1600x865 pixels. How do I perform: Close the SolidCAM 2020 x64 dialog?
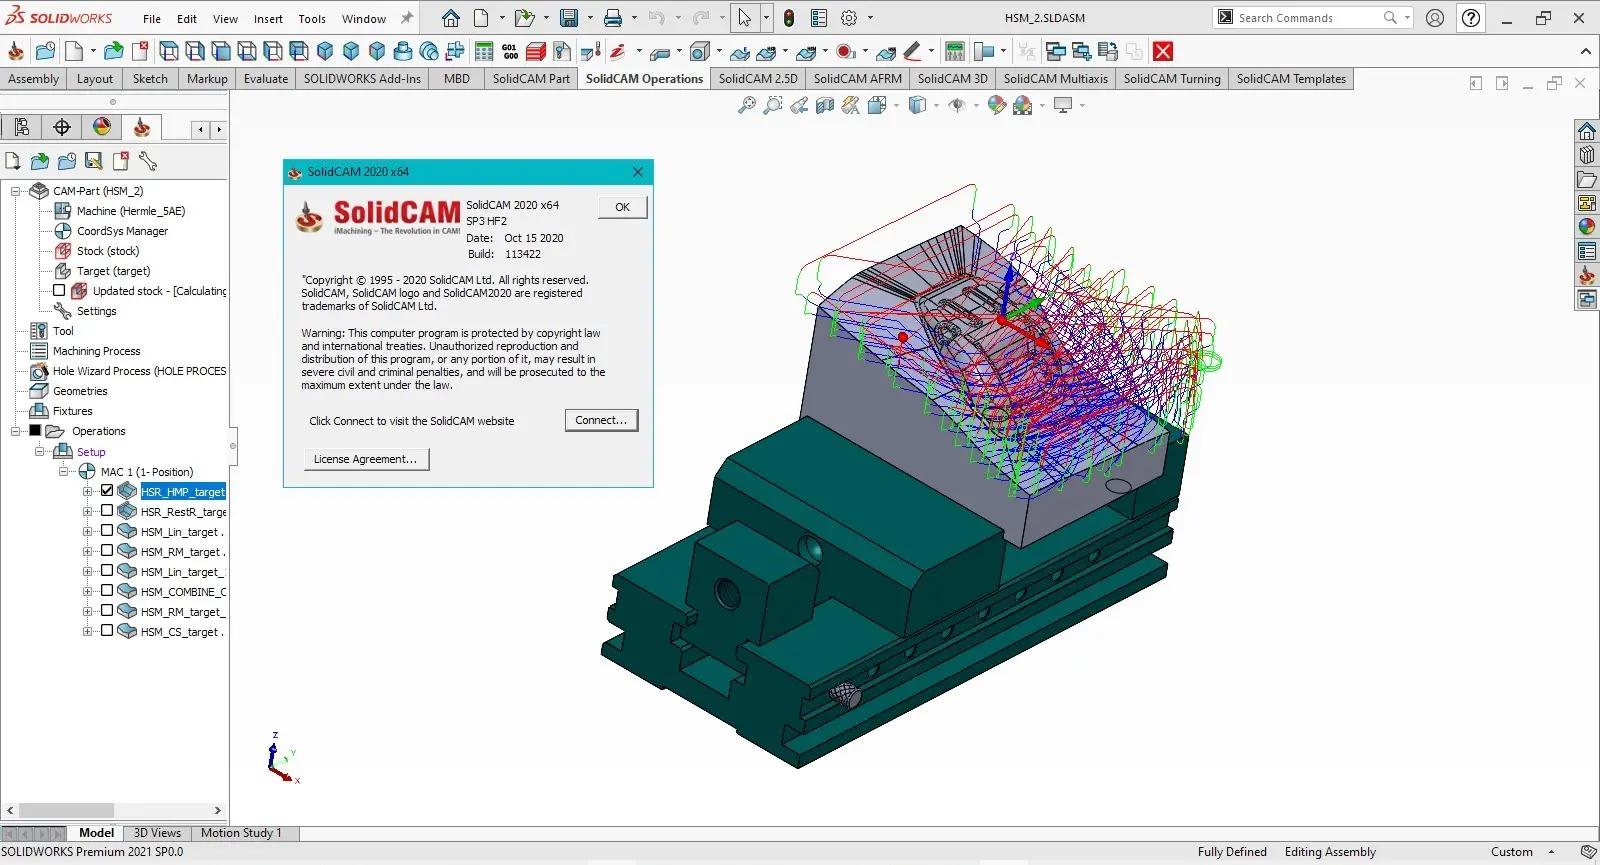click(638, 172)
